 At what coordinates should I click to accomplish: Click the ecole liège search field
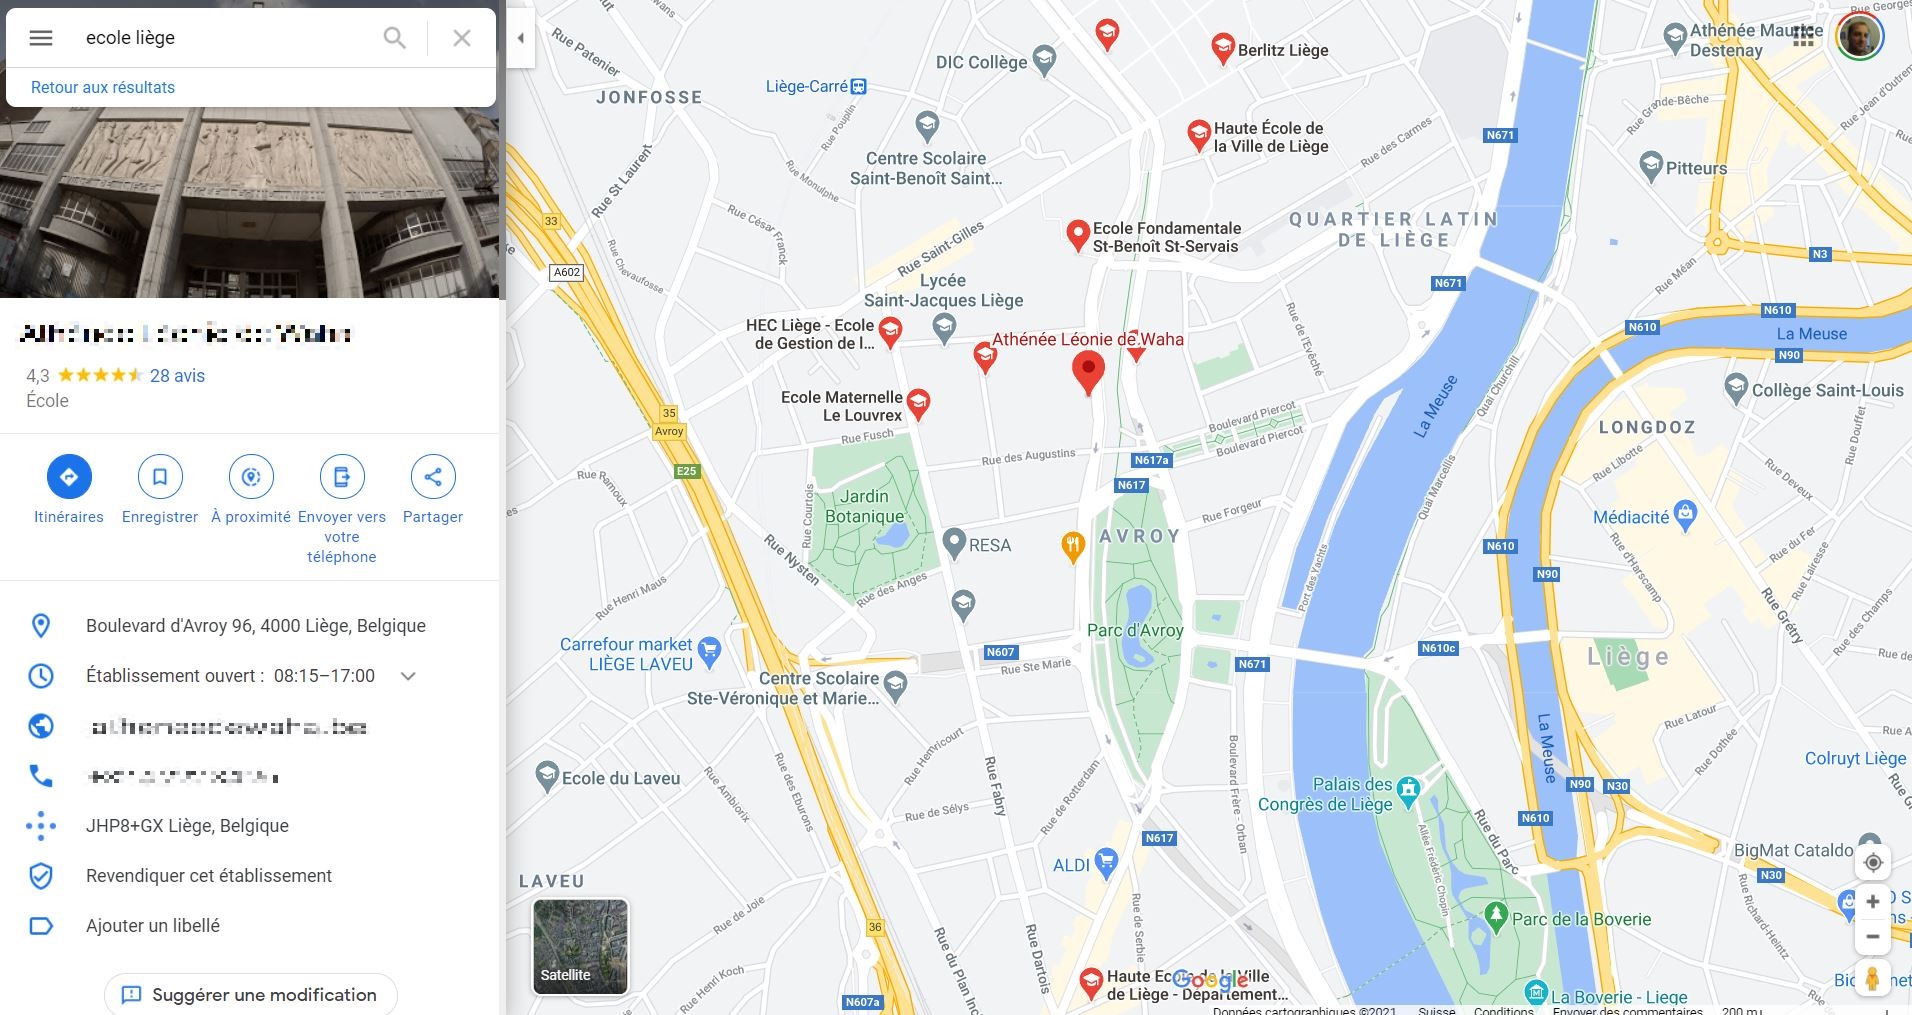(225, 38)
